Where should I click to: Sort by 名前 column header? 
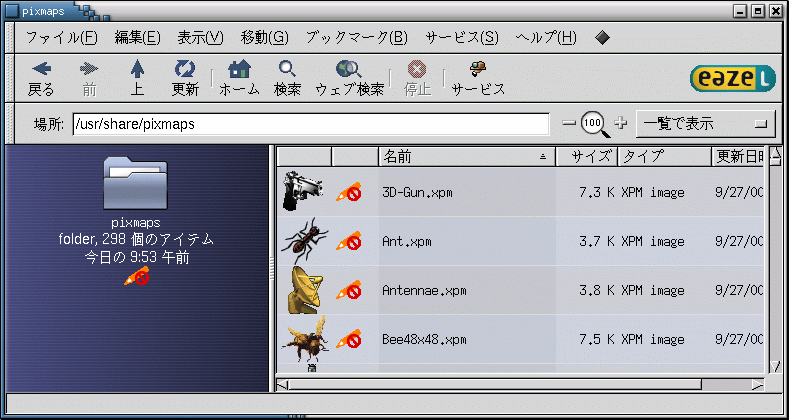466,157
